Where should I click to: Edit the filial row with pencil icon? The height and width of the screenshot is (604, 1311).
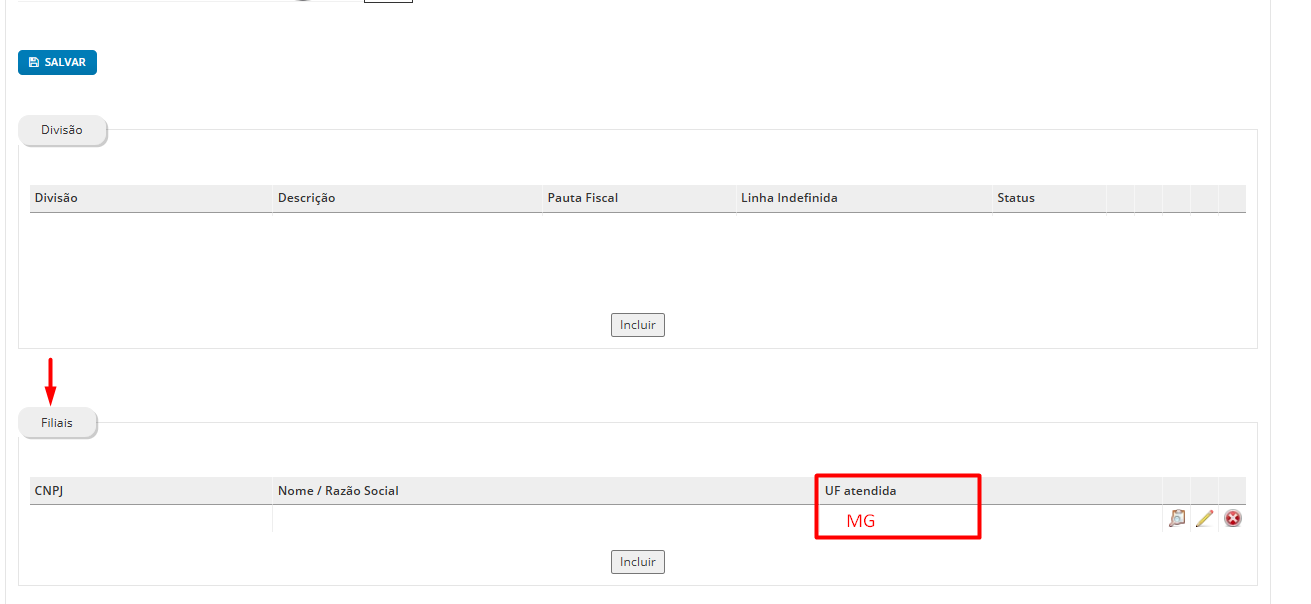point(1205,518)
